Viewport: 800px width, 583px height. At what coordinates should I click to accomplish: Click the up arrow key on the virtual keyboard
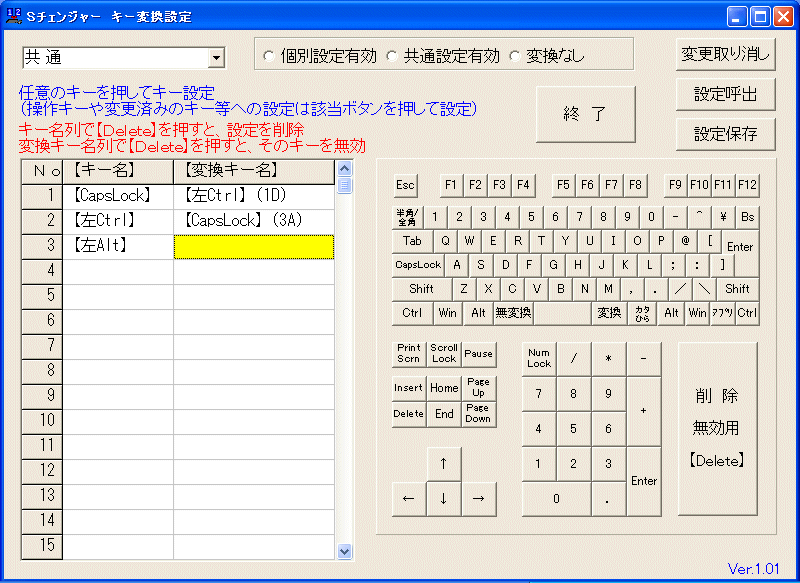coord(443,464)
